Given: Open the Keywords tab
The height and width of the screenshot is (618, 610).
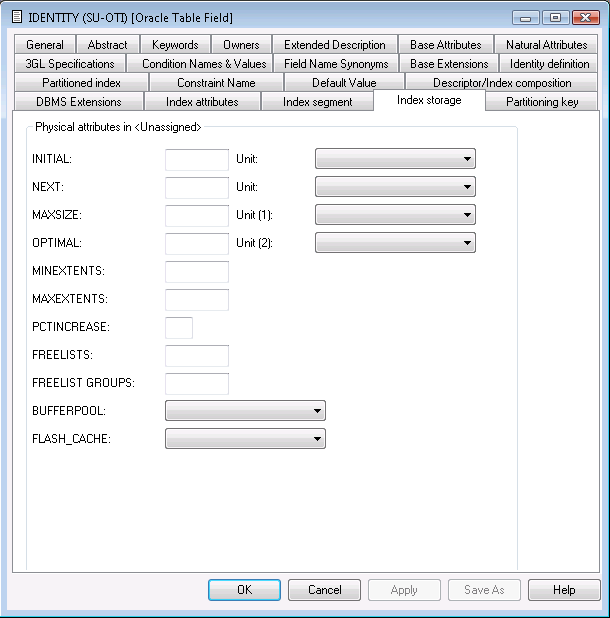Looking at the screenshot, I should pos(175,45).
